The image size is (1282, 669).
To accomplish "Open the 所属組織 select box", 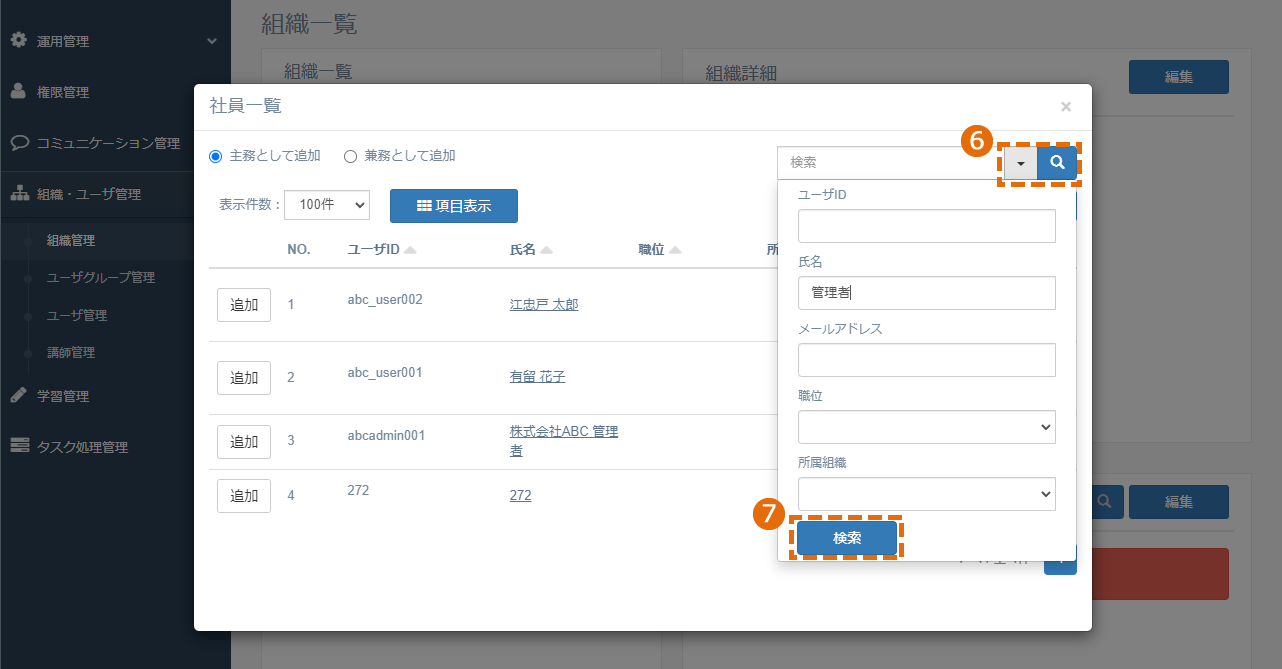I will 927,494.
